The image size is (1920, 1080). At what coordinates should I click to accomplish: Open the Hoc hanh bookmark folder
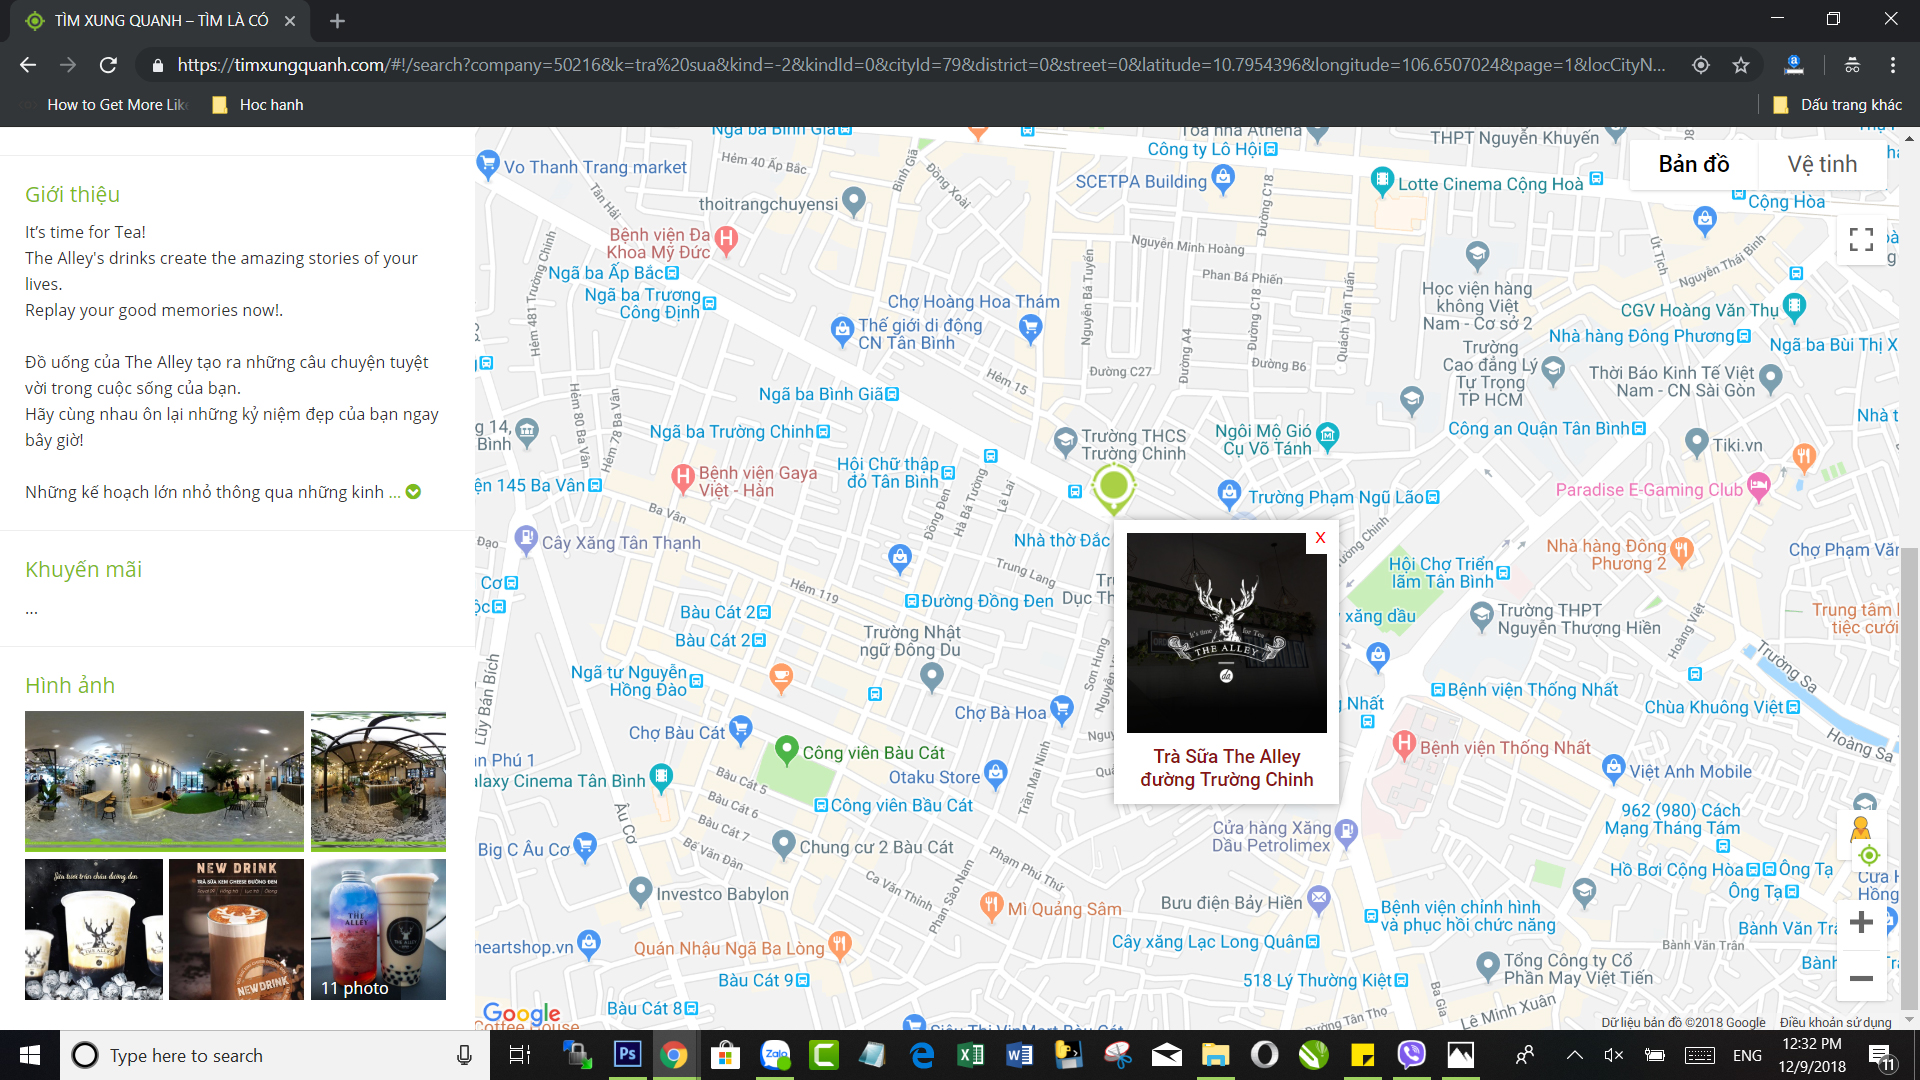point(258,105)
